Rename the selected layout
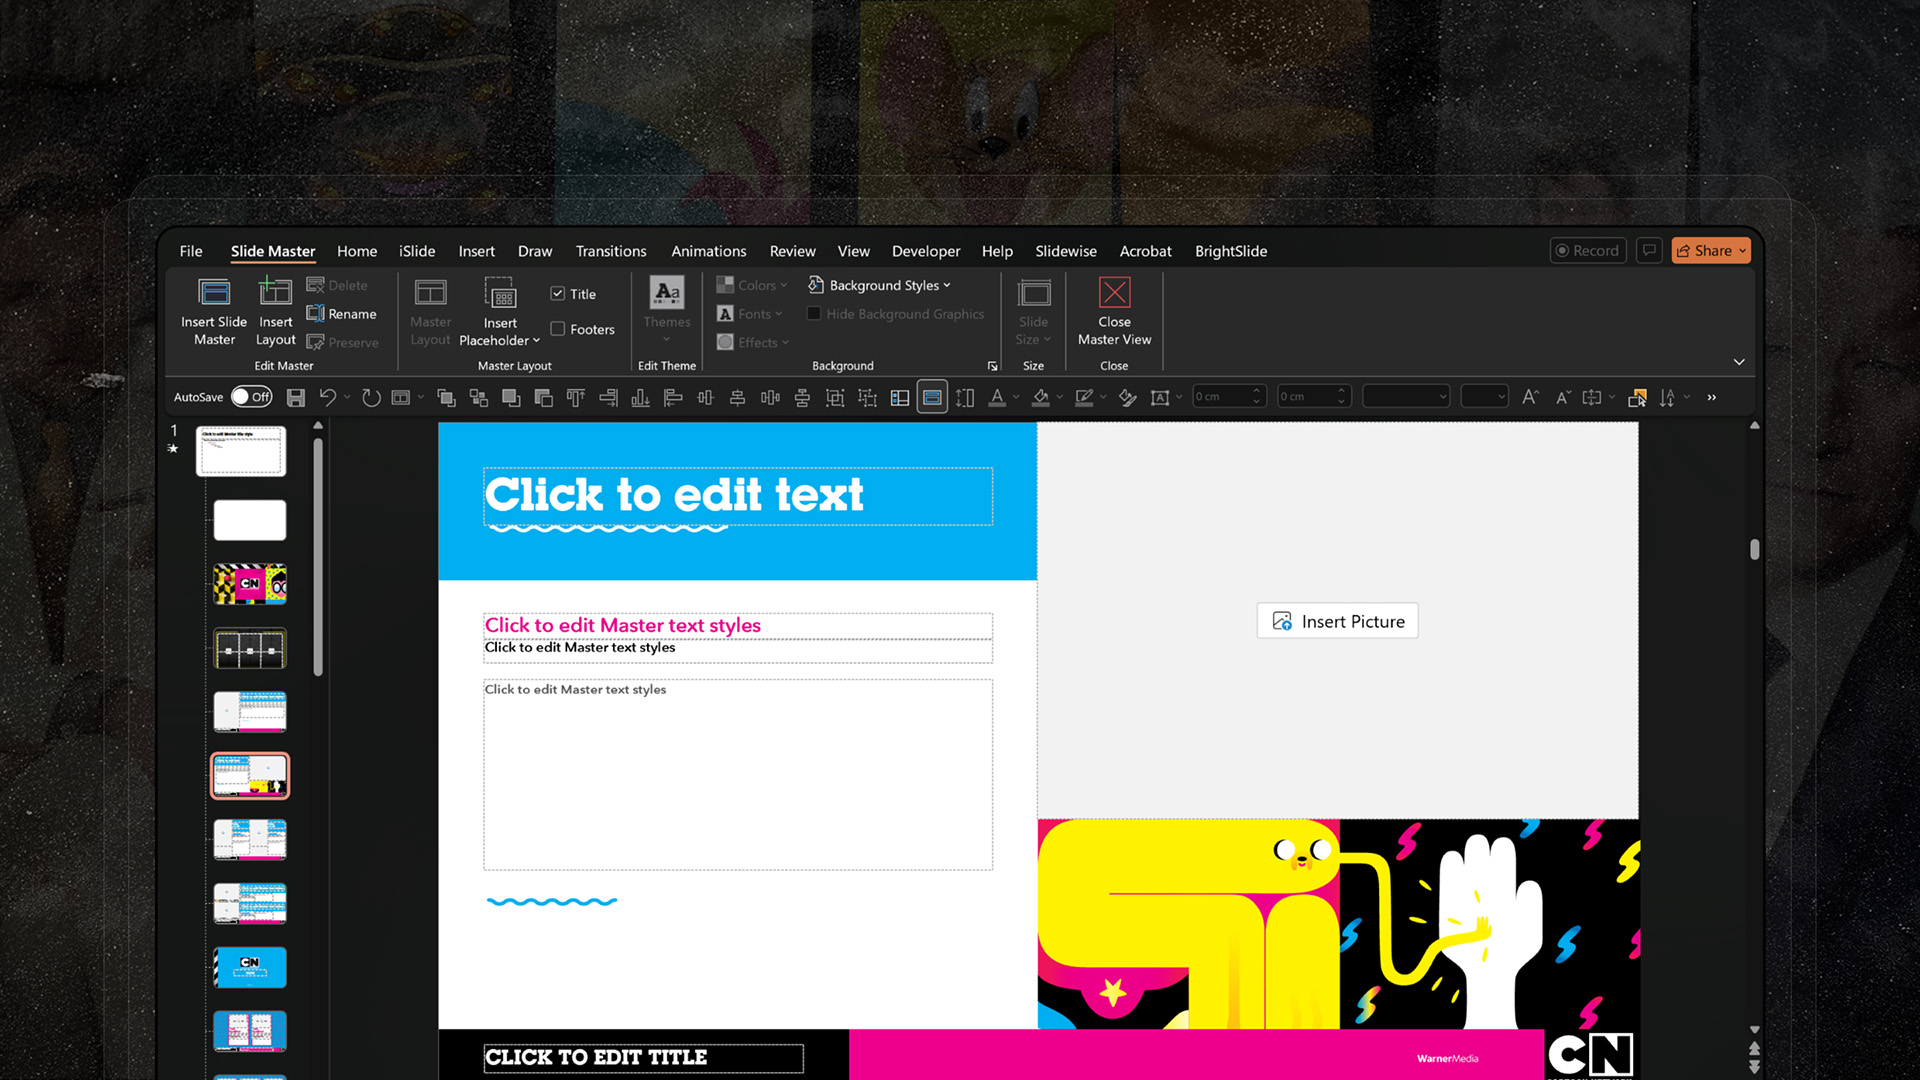 342,314
